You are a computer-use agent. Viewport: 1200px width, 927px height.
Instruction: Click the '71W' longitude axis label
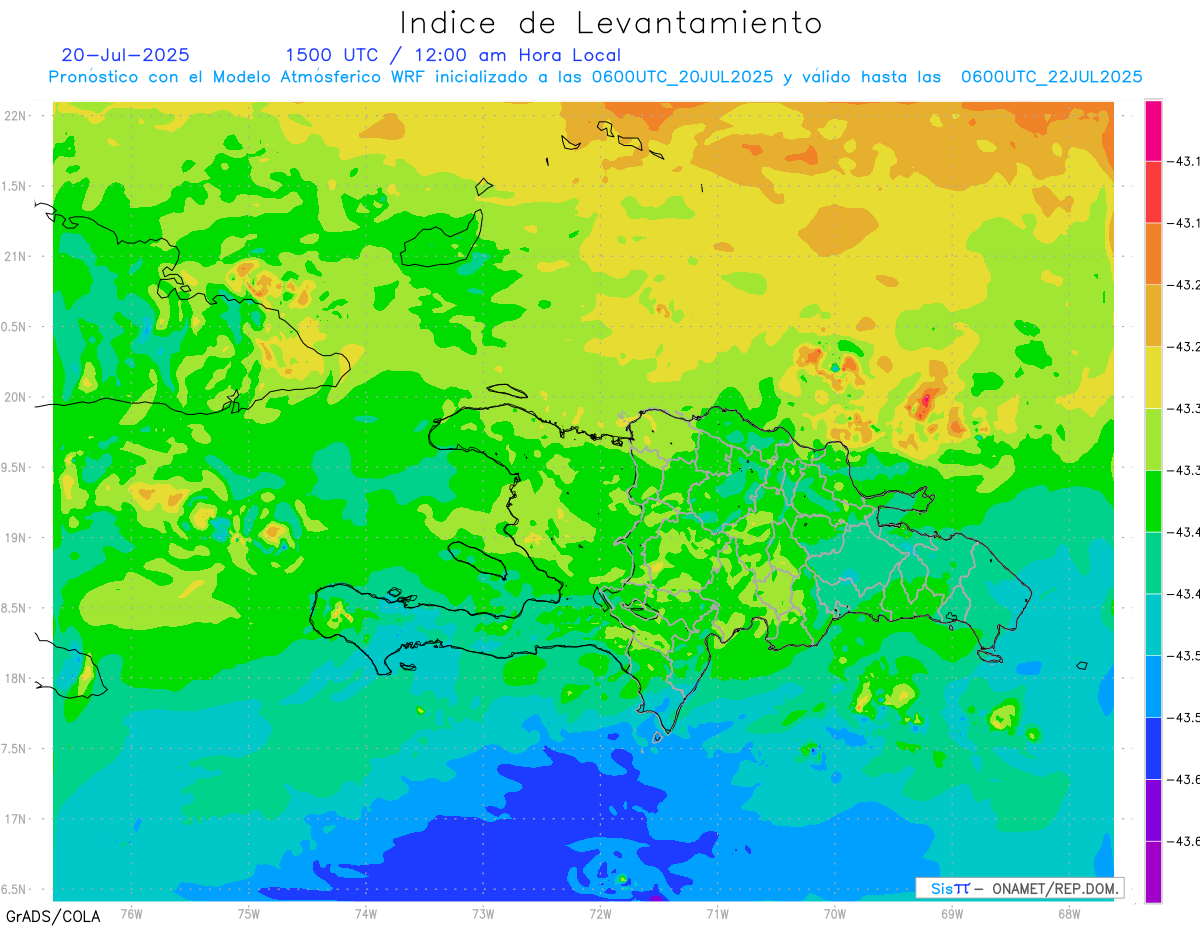[x=717, y=913]
